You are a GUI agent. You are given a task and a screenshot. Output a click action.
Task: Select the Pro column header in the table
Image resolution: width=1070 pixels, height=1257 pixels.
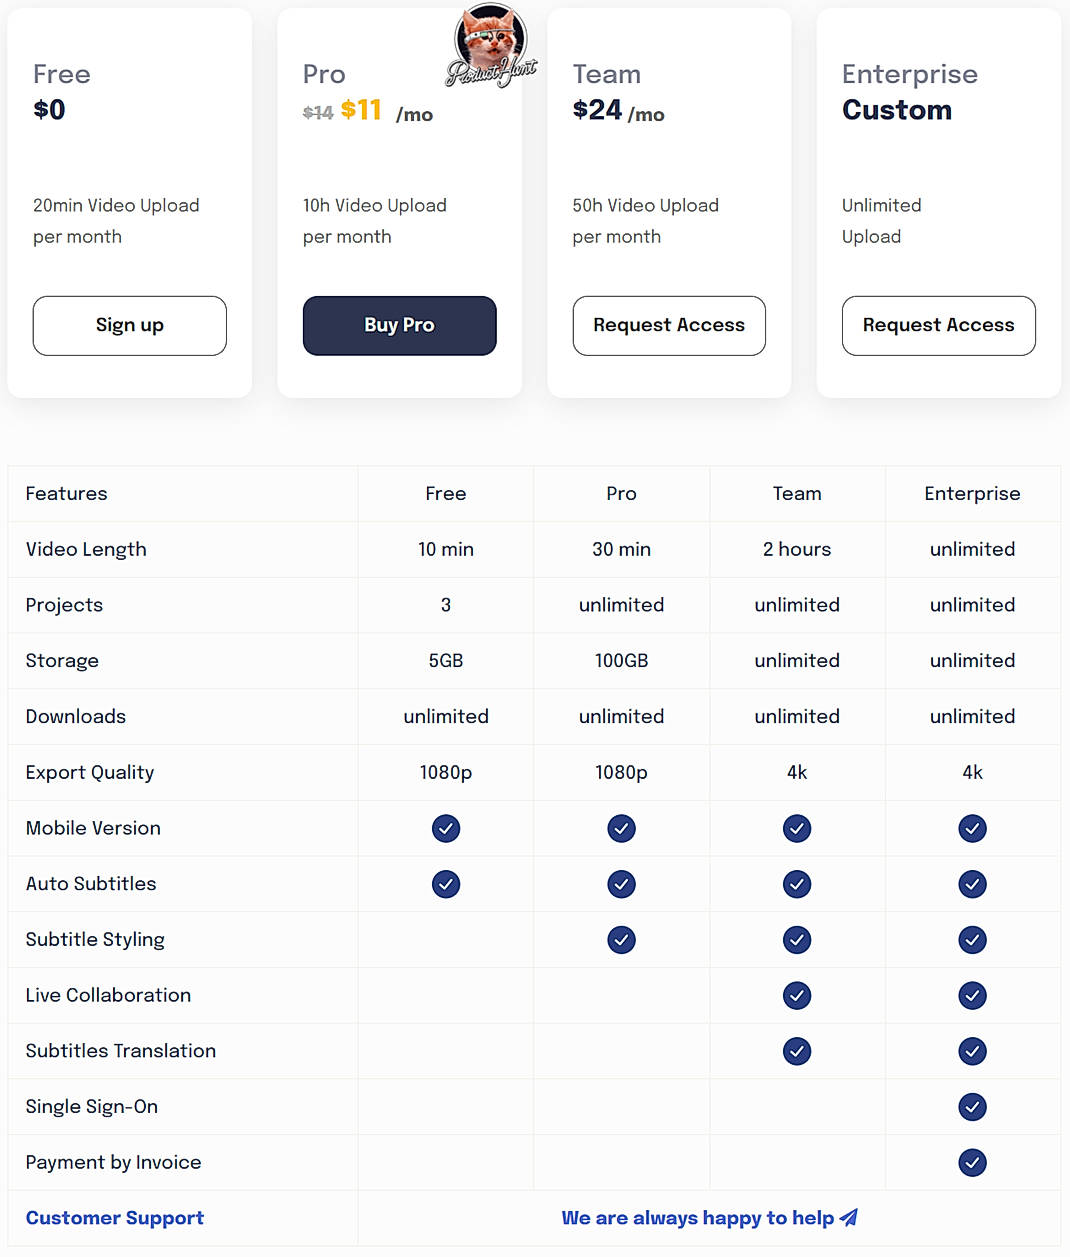click(621, 493)
